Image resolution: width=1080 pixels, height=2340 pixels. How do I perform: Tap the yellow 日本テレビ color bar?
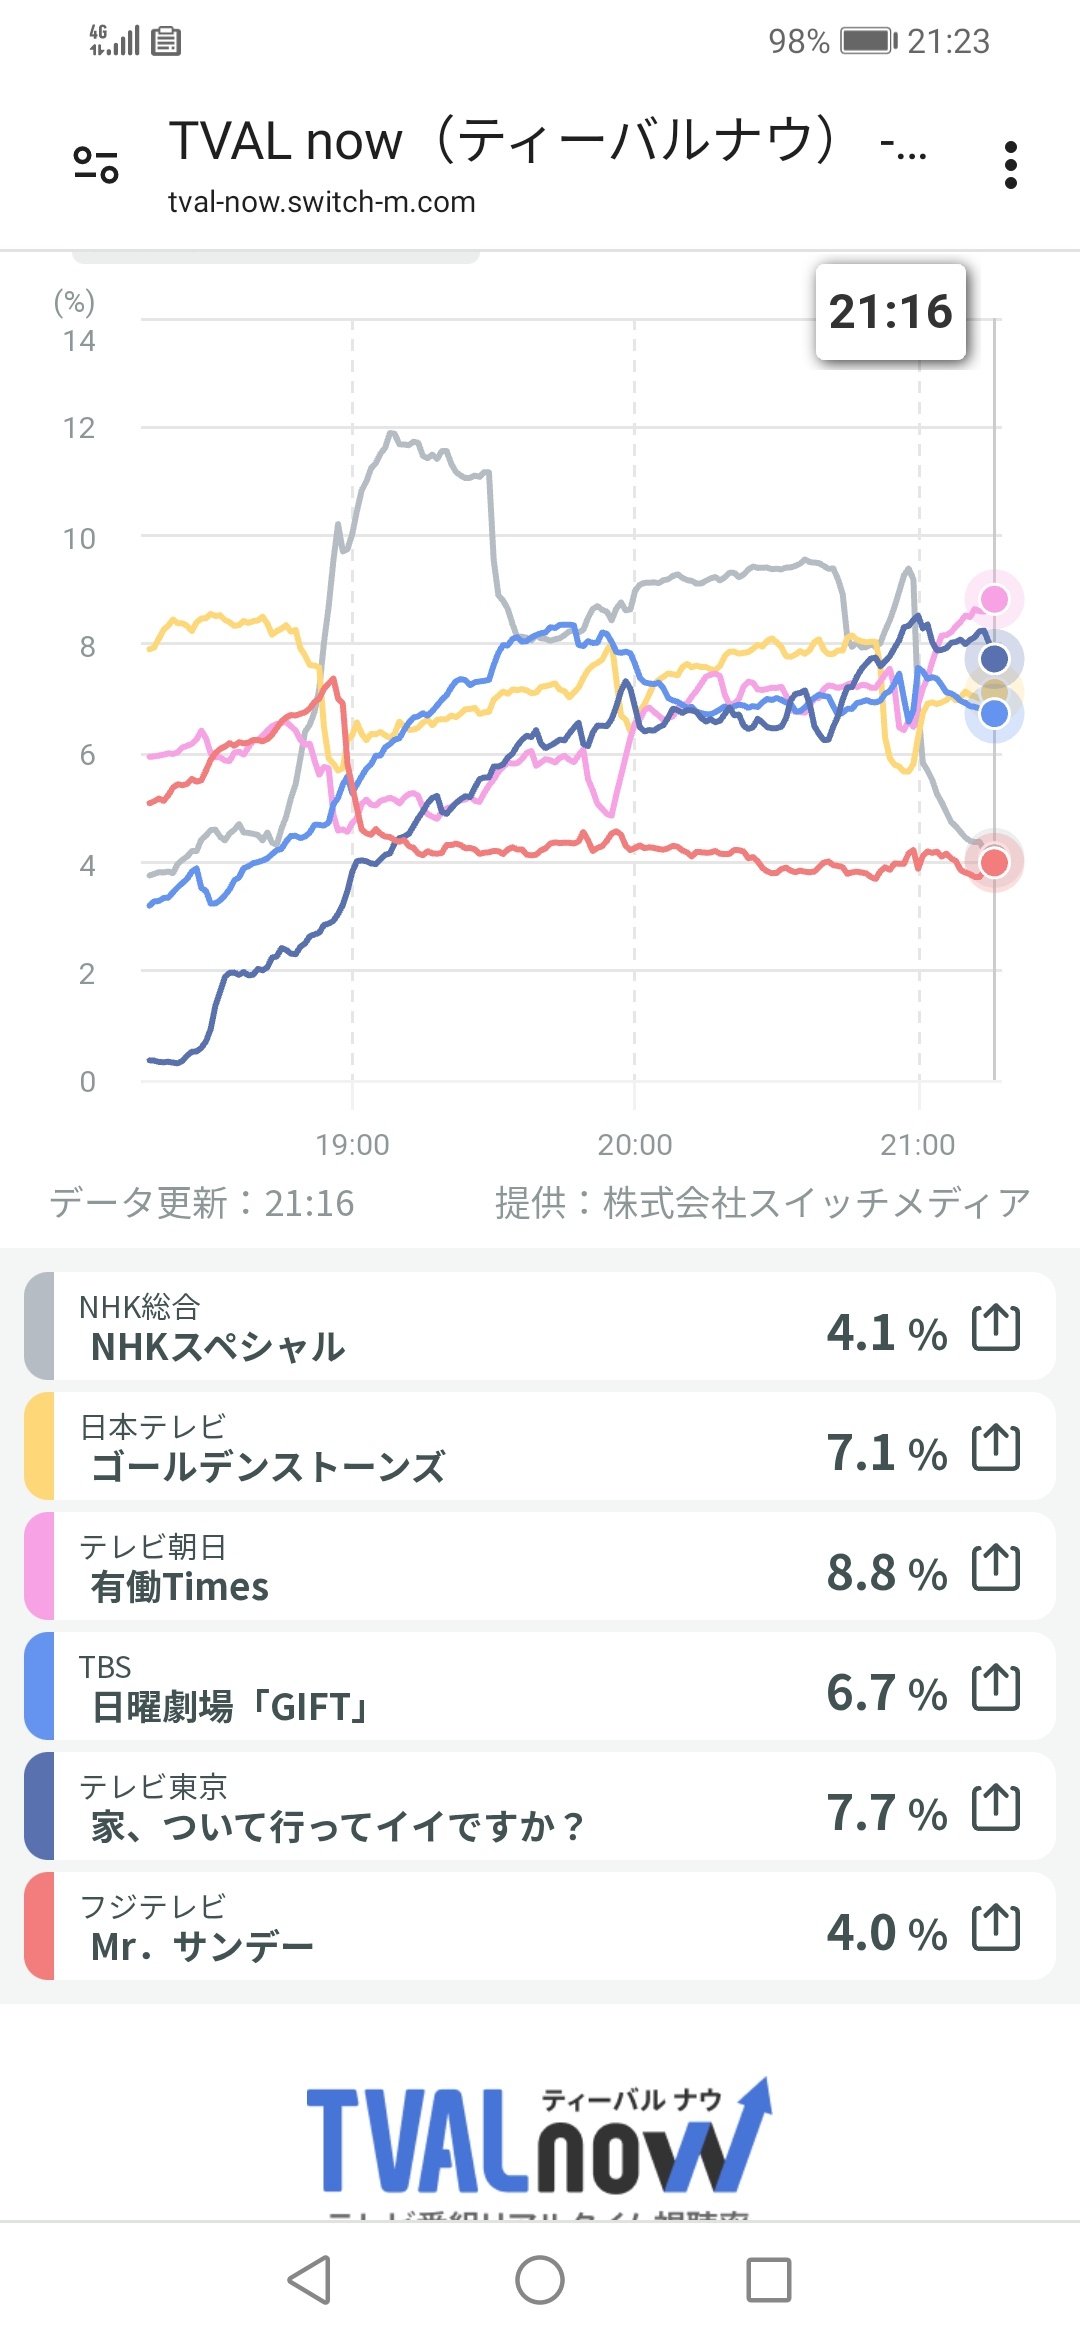coord(39,1446)
